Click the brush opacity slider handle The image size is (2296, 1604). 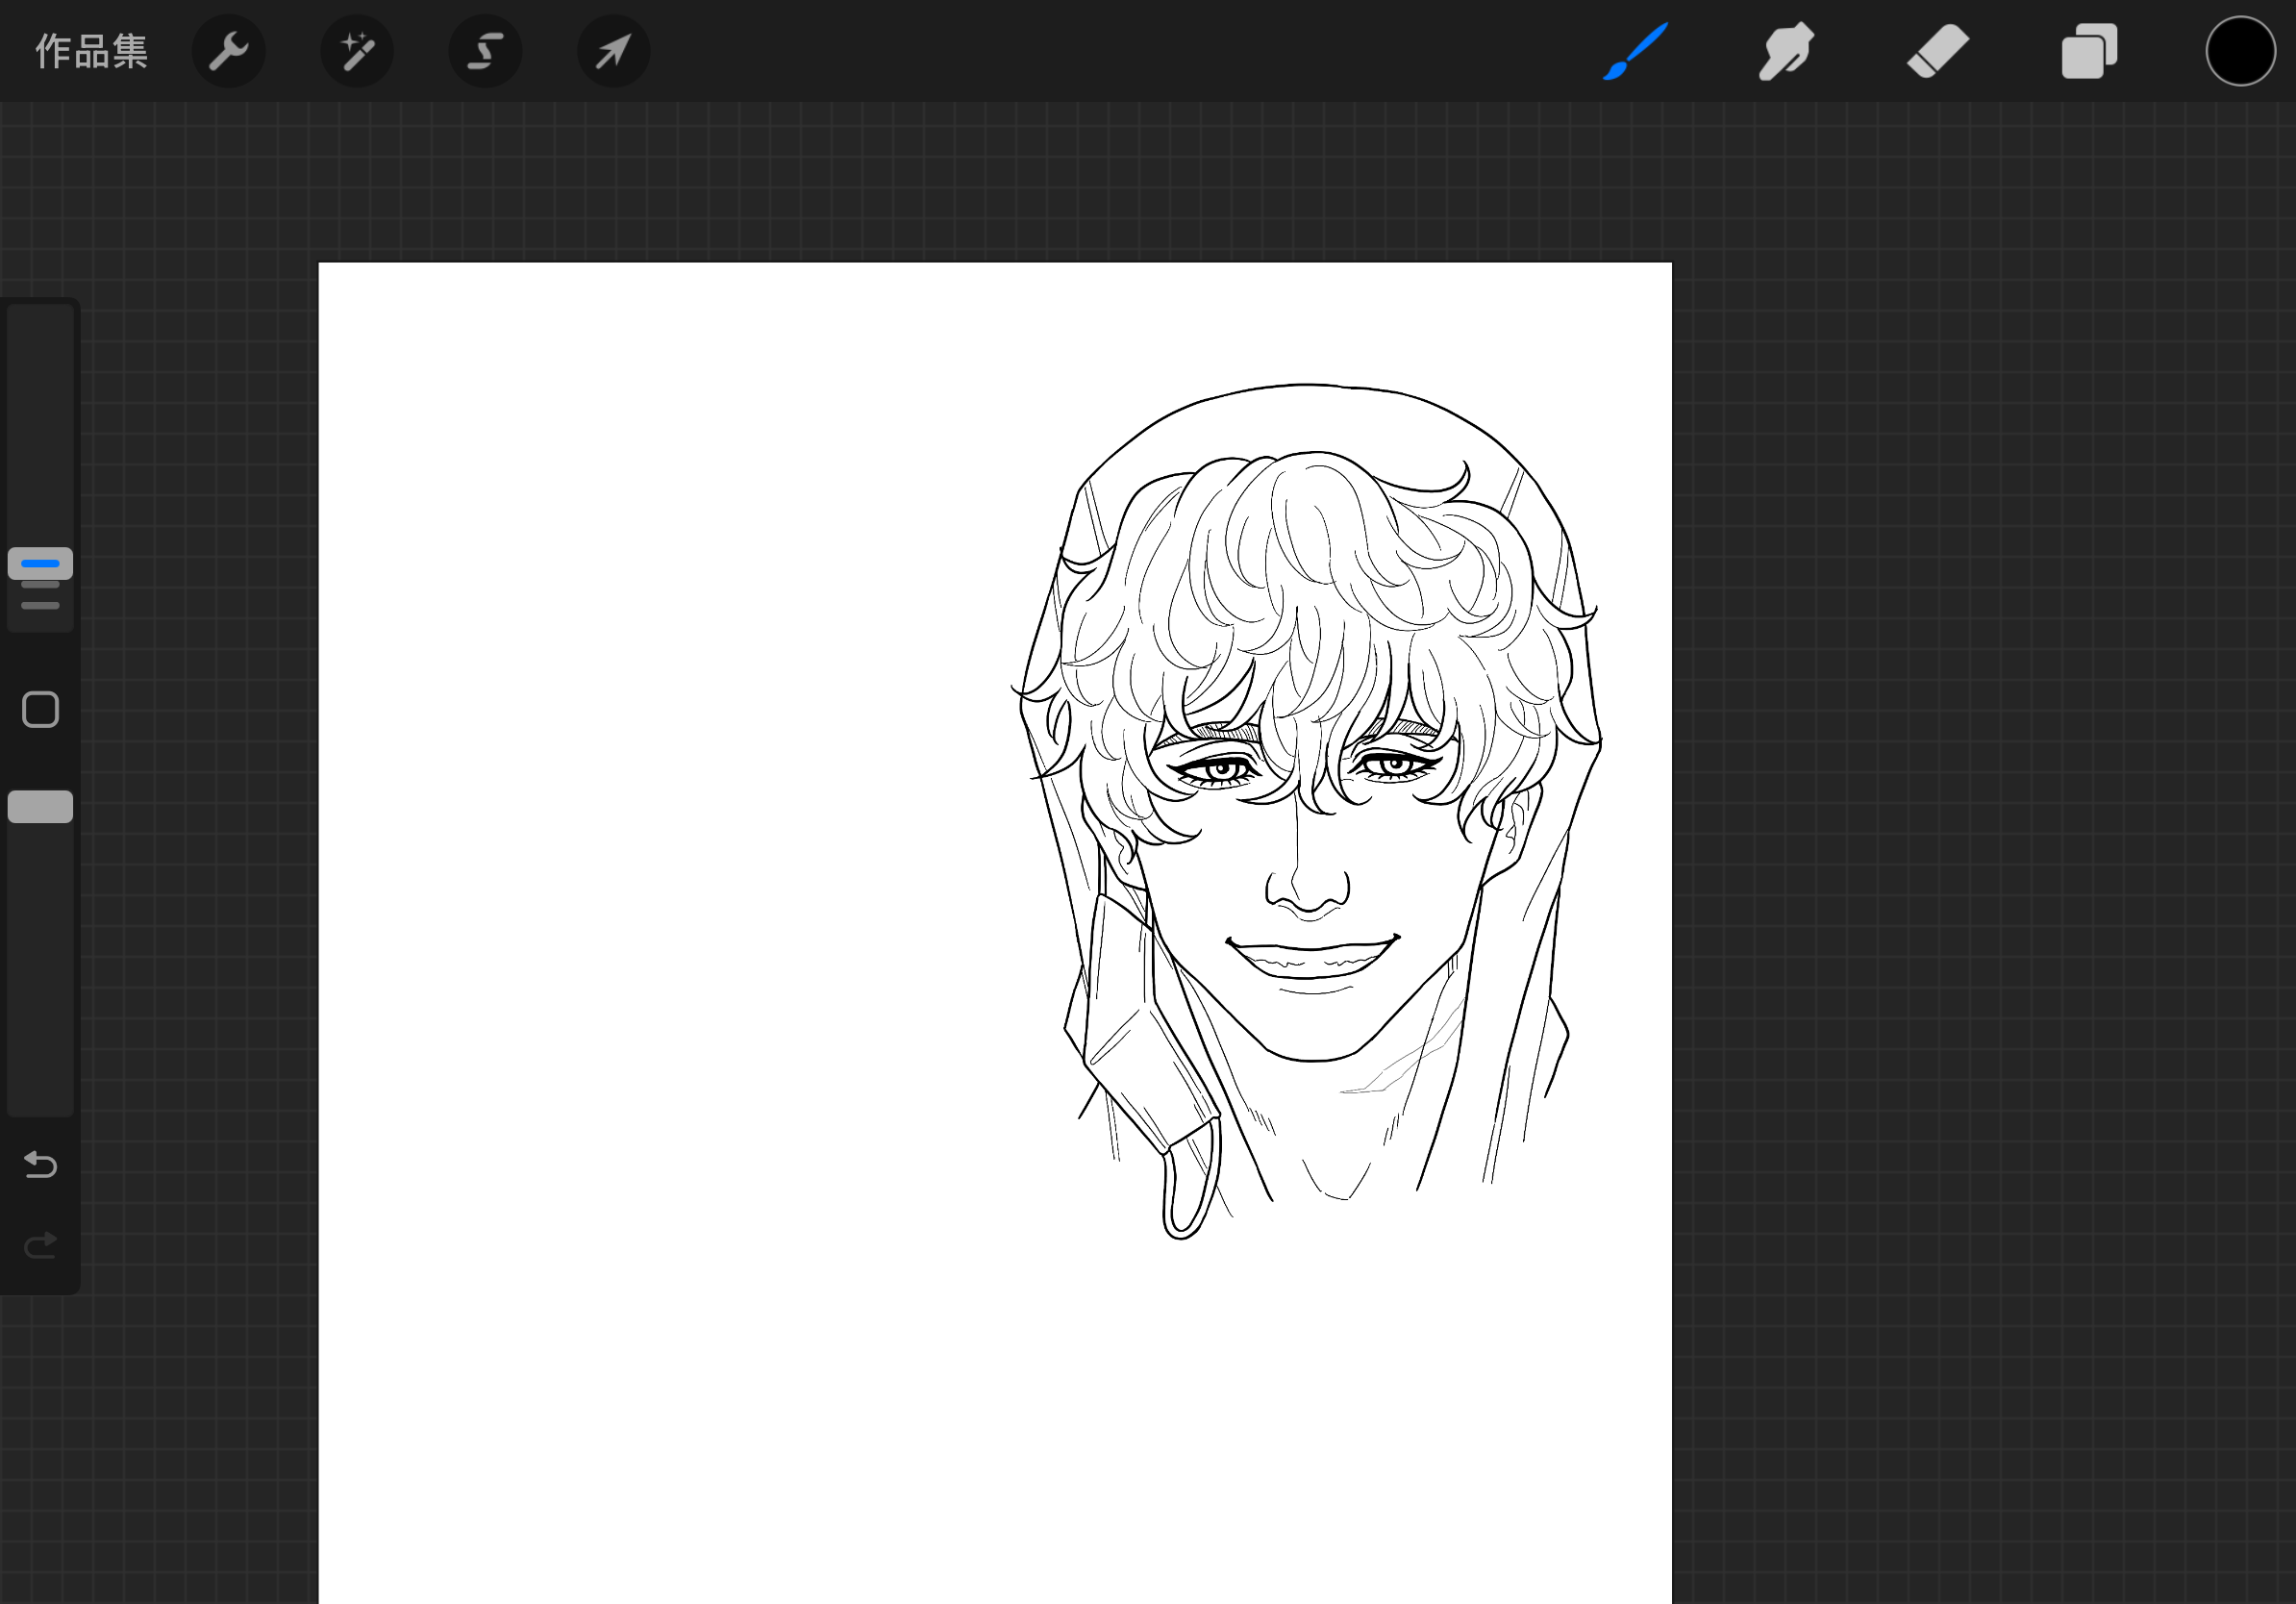pos(40,807)
